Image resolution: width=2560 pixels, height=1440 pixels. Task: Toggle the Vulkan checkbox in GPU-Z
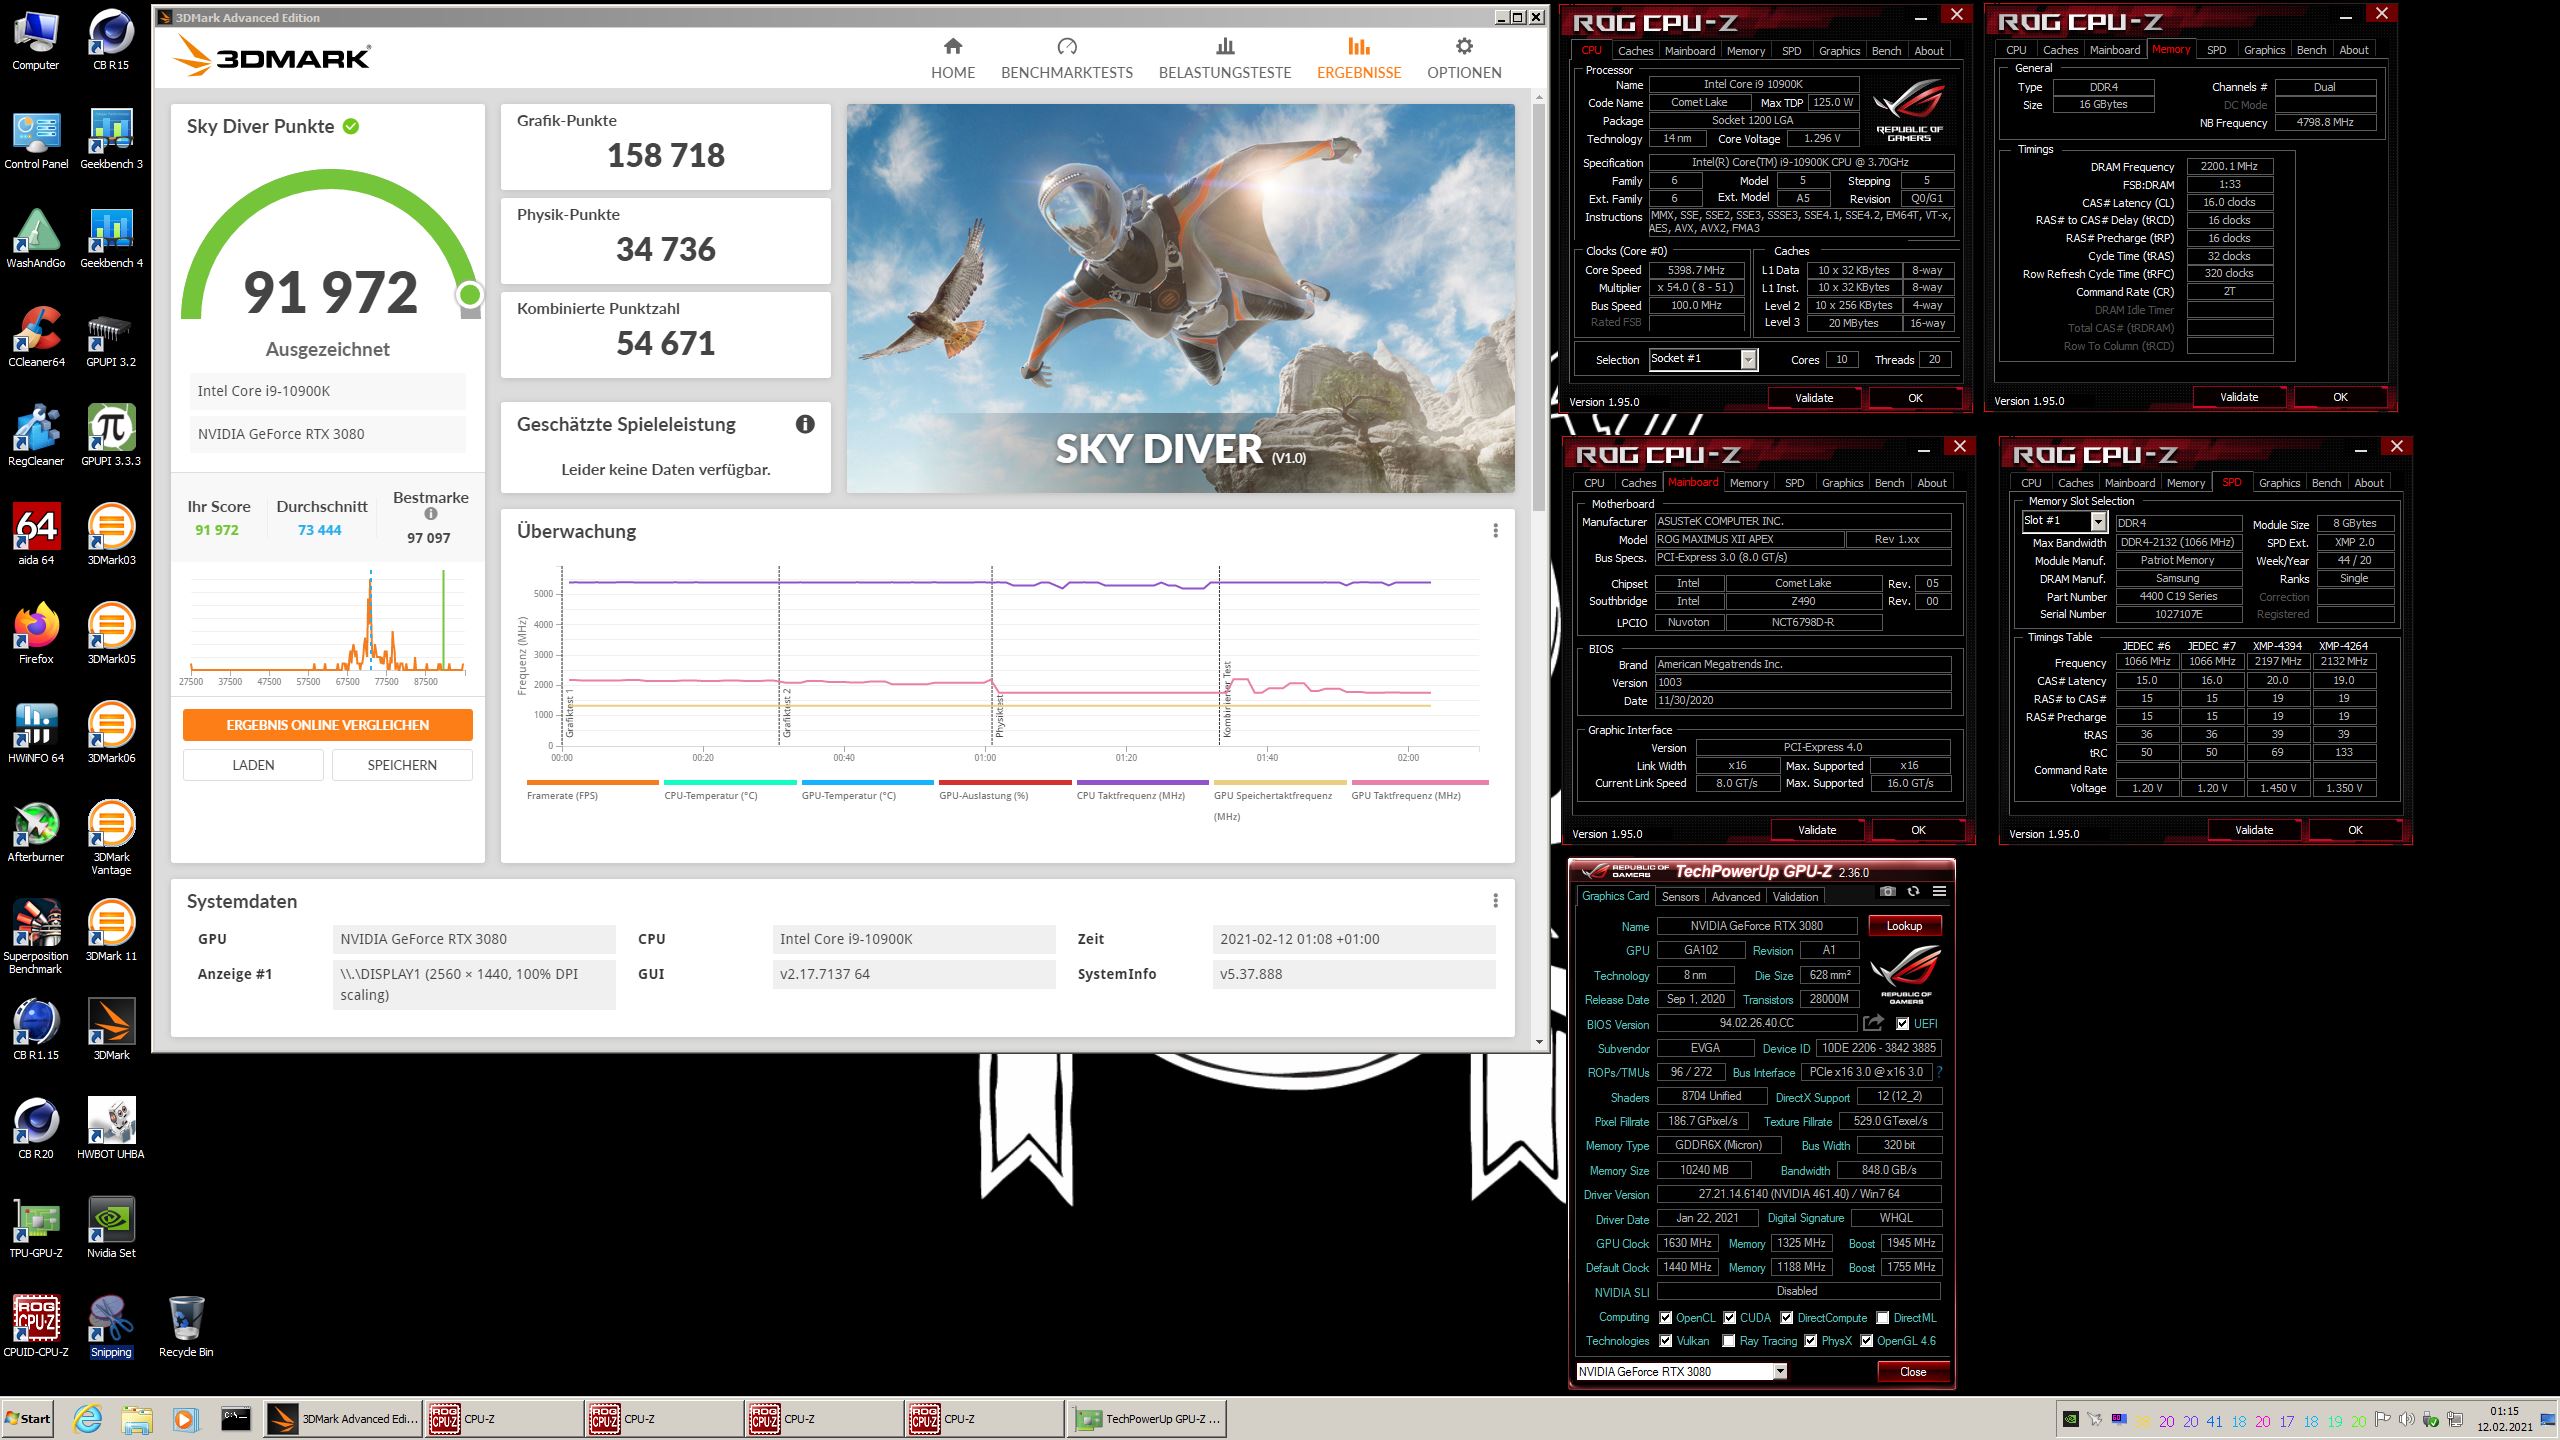click(1665, 1341)
